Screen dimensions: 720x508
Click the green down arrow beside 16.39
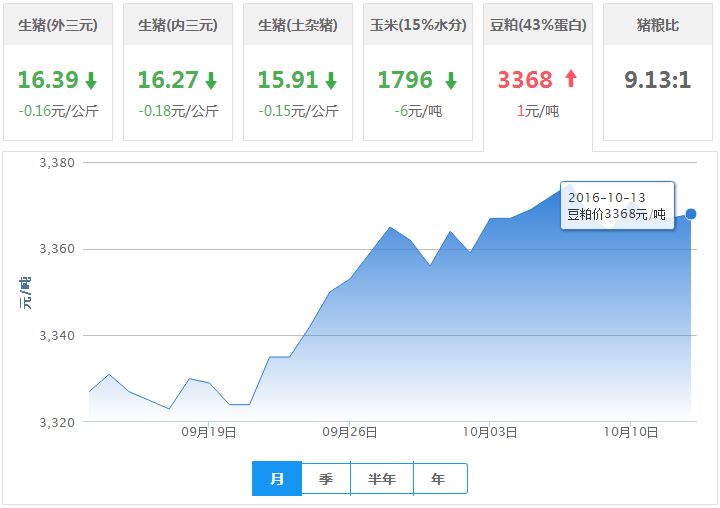(x=91, y=80)
